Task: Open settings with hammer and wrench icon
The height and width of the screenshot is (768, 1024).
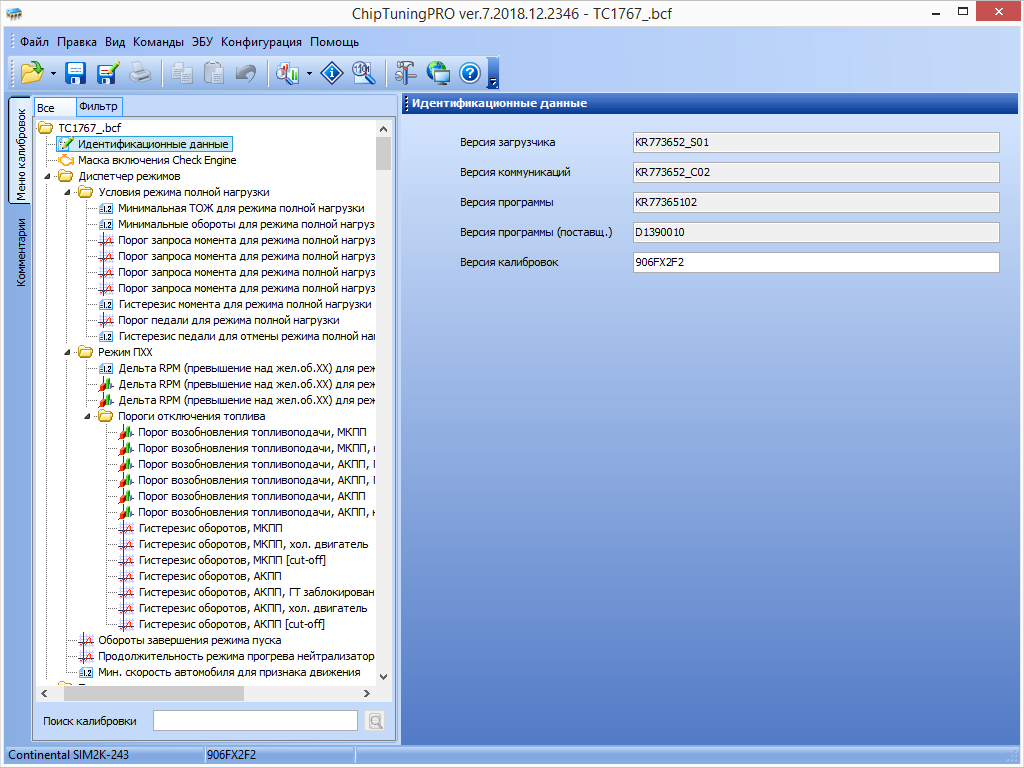Action: click(x=405, y=73)
